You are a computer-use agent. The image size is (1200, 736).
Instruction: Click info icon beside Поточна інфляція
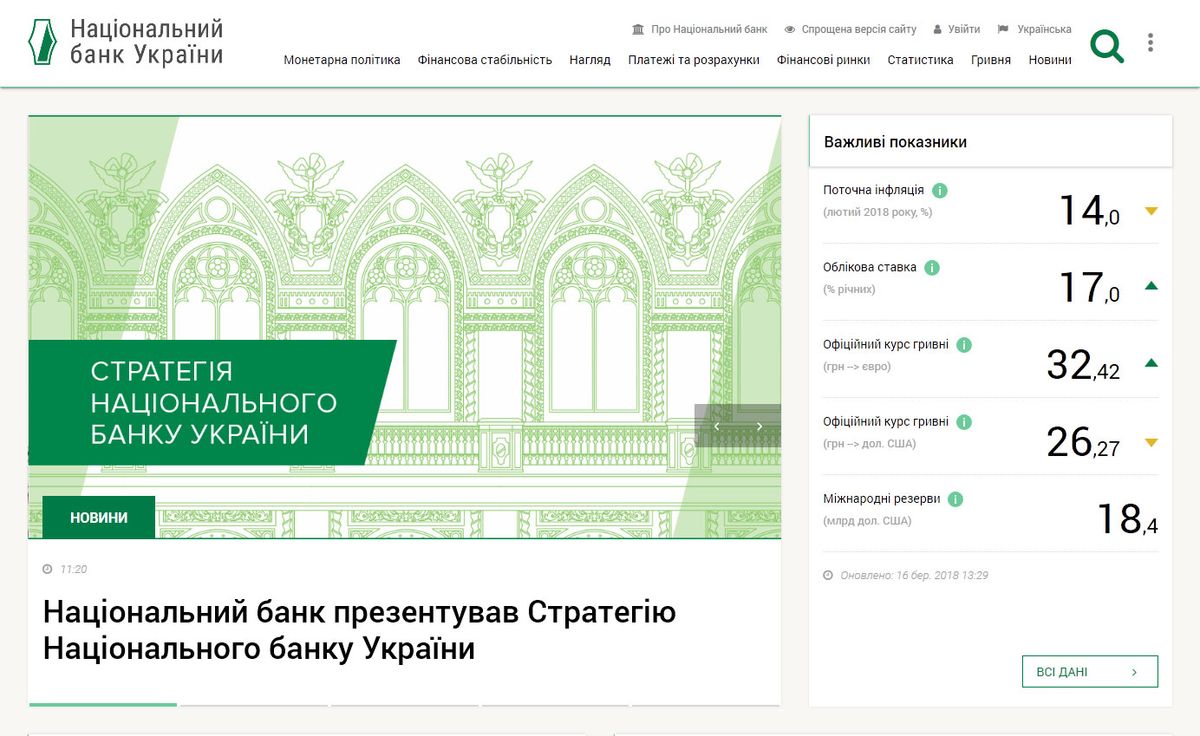pyautogui.click(x=940, y=190)
